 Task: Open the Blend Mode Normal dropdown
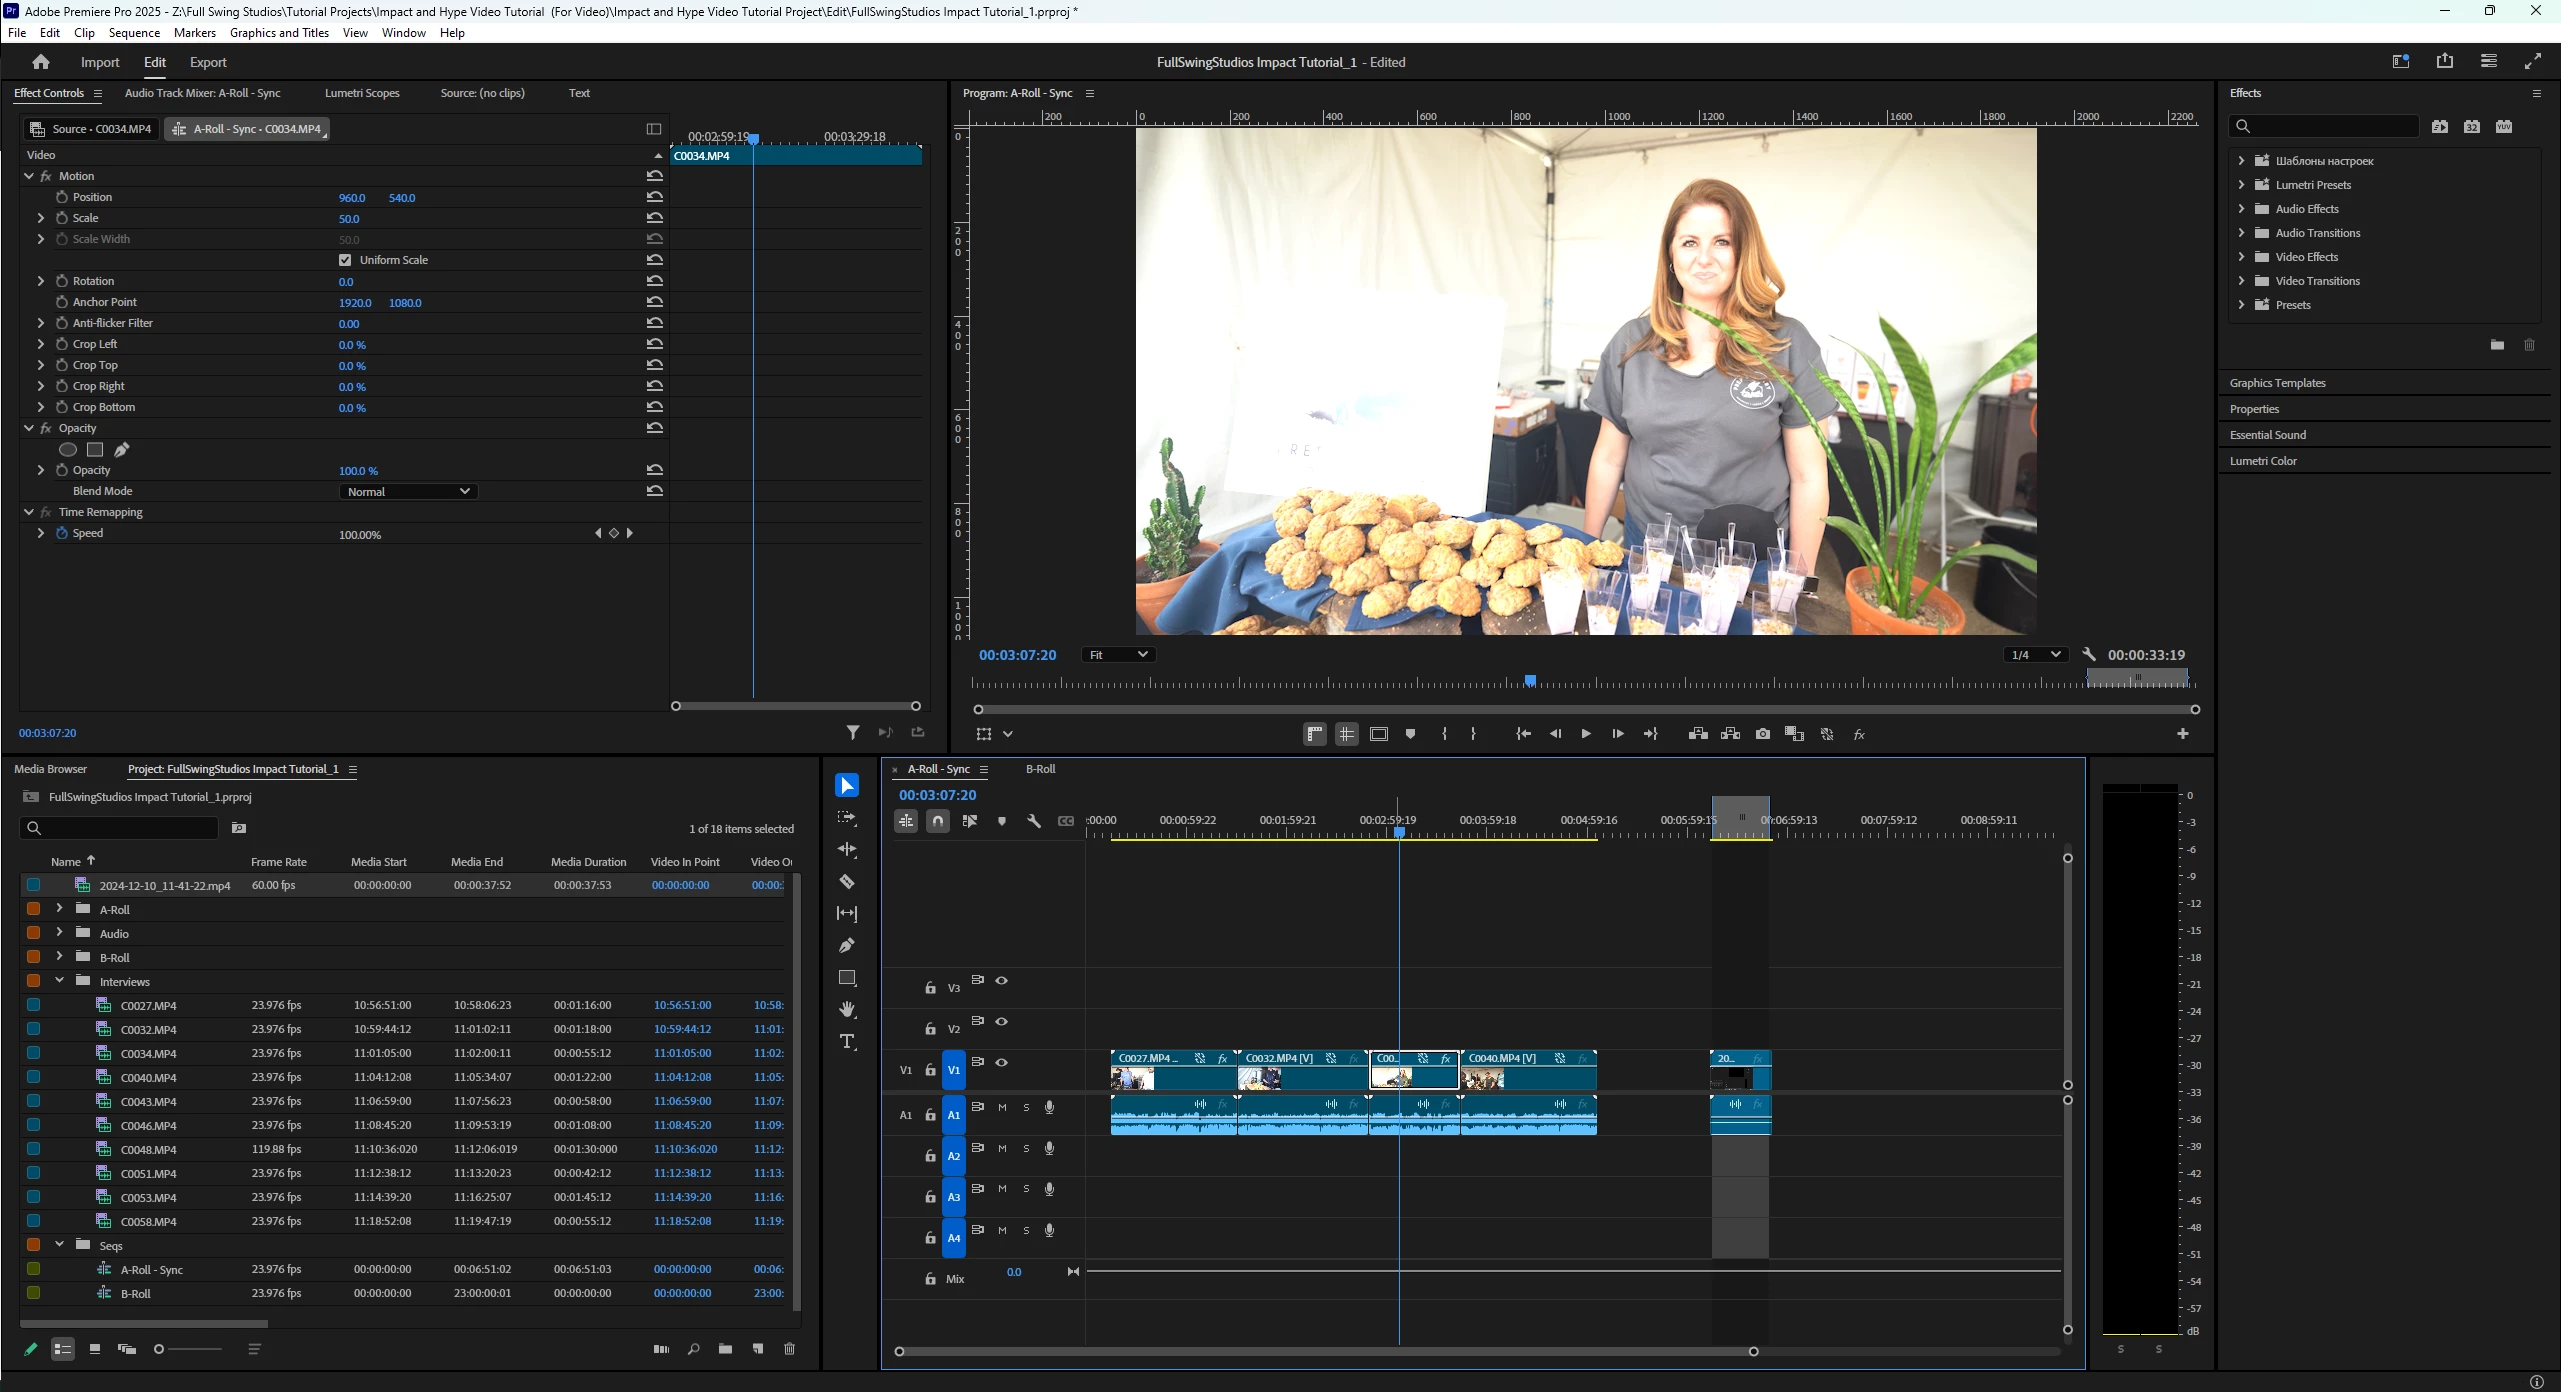(x=408, y=492)
